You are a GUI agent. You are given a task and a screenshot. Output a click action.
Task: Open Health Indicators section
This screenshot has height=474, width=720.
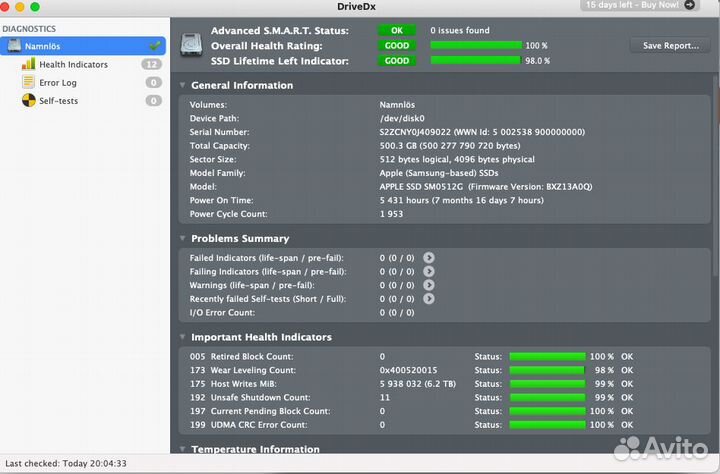(x=73, y=64)
